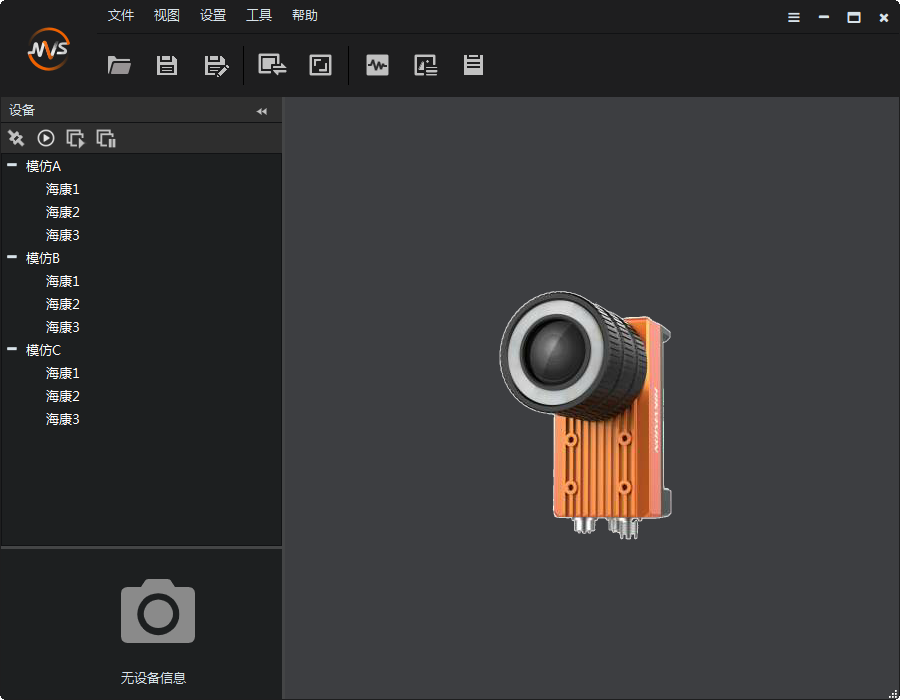
Task: Open the signal waveform tool
Action: pyautogui.click(x=377, y=65)
